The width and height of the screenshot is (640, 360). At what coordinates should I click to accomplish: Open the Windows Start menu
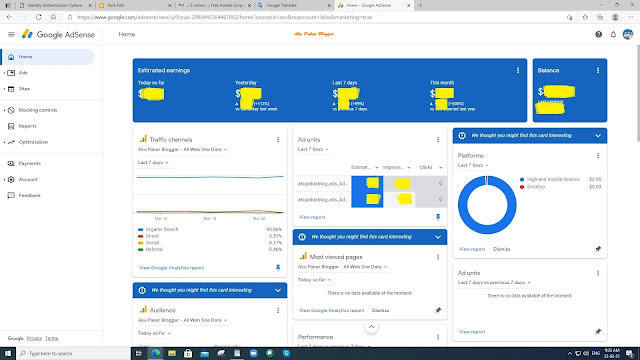pyautogui.click(x=8, y=353)
